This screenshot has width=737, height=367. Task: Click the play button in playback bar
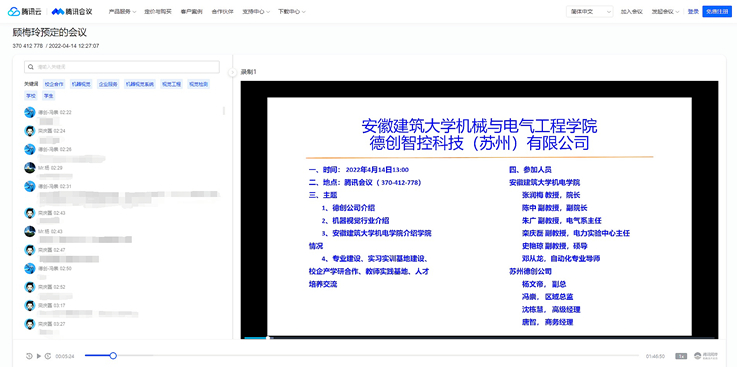point(39,356)
